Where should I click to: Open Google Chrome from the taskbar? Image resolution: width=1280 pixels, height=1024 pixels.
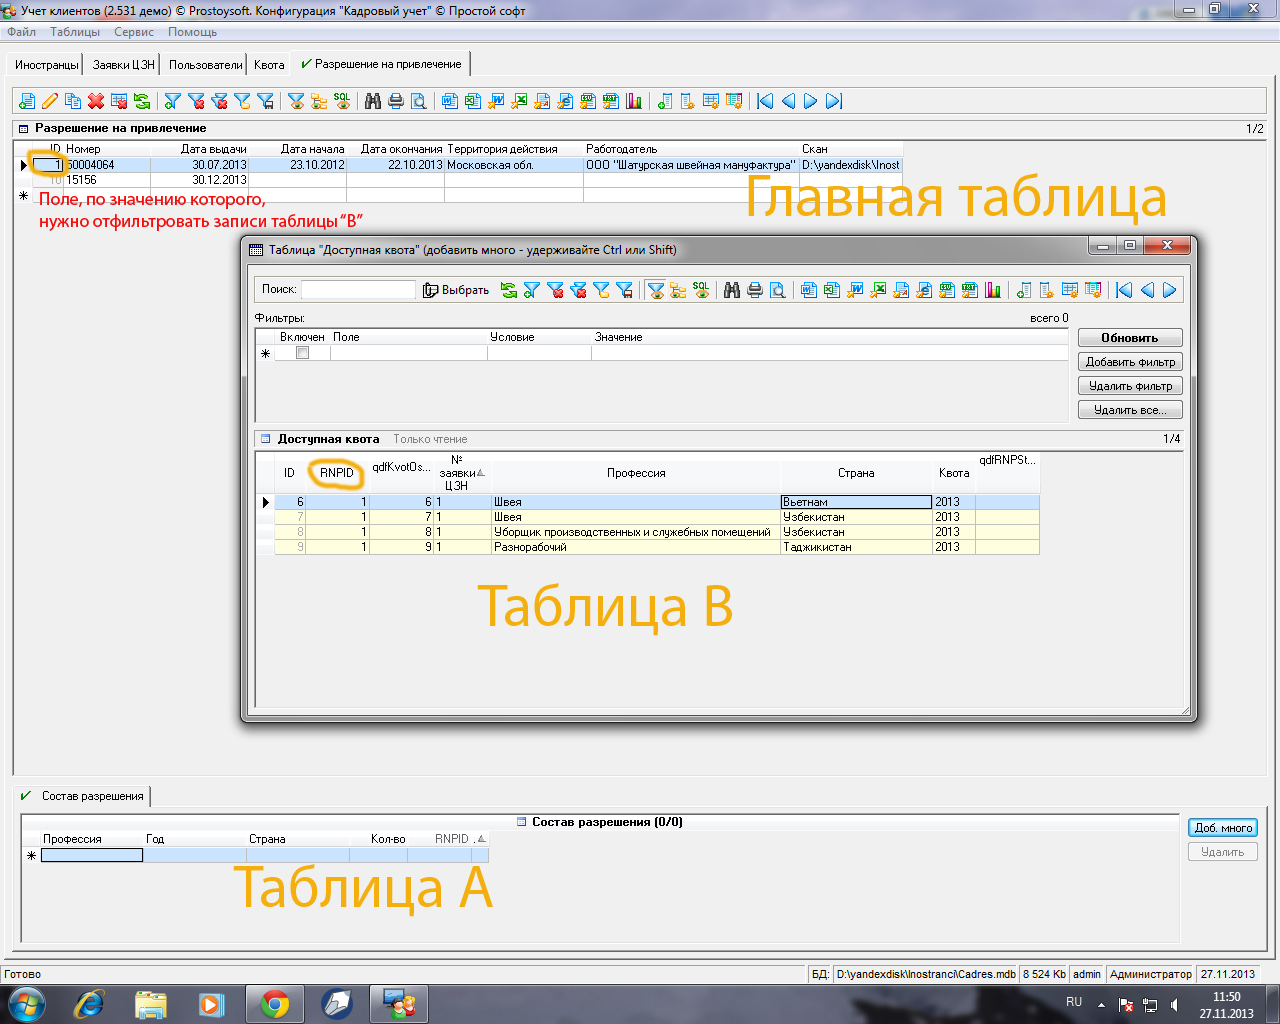(274, 1003)
